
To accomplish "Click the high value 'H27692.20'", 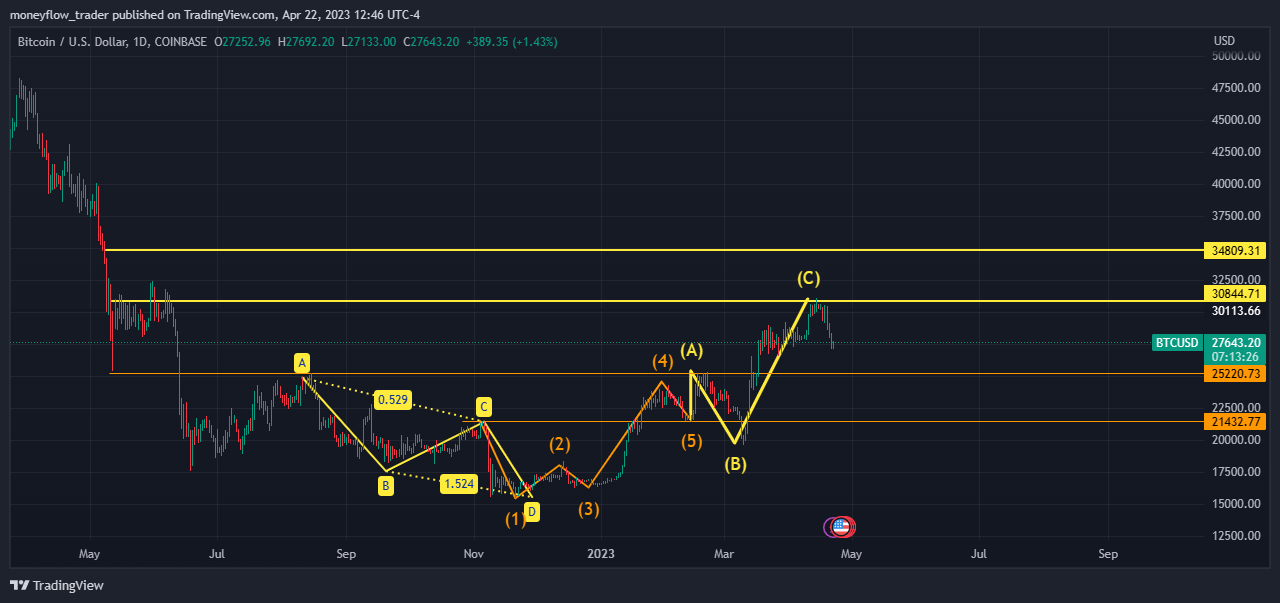I will click(306, 42).
